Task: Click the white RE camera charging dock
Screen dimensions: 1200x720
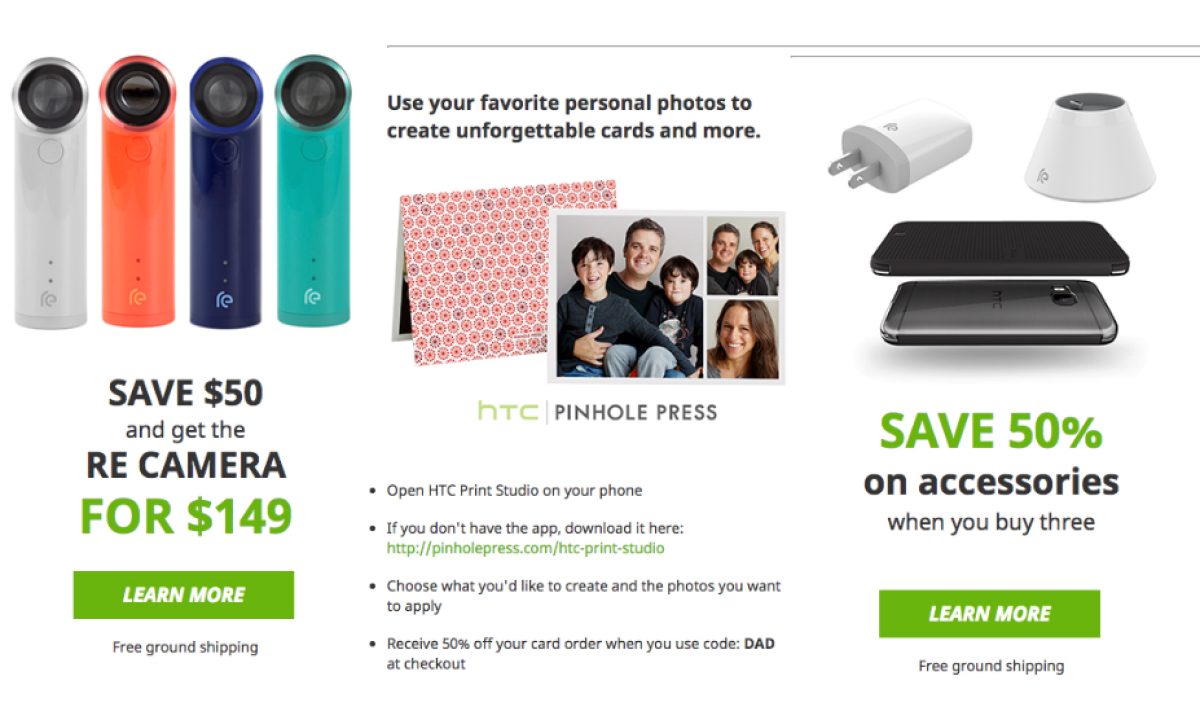Action: click(x=1089, y=150)
